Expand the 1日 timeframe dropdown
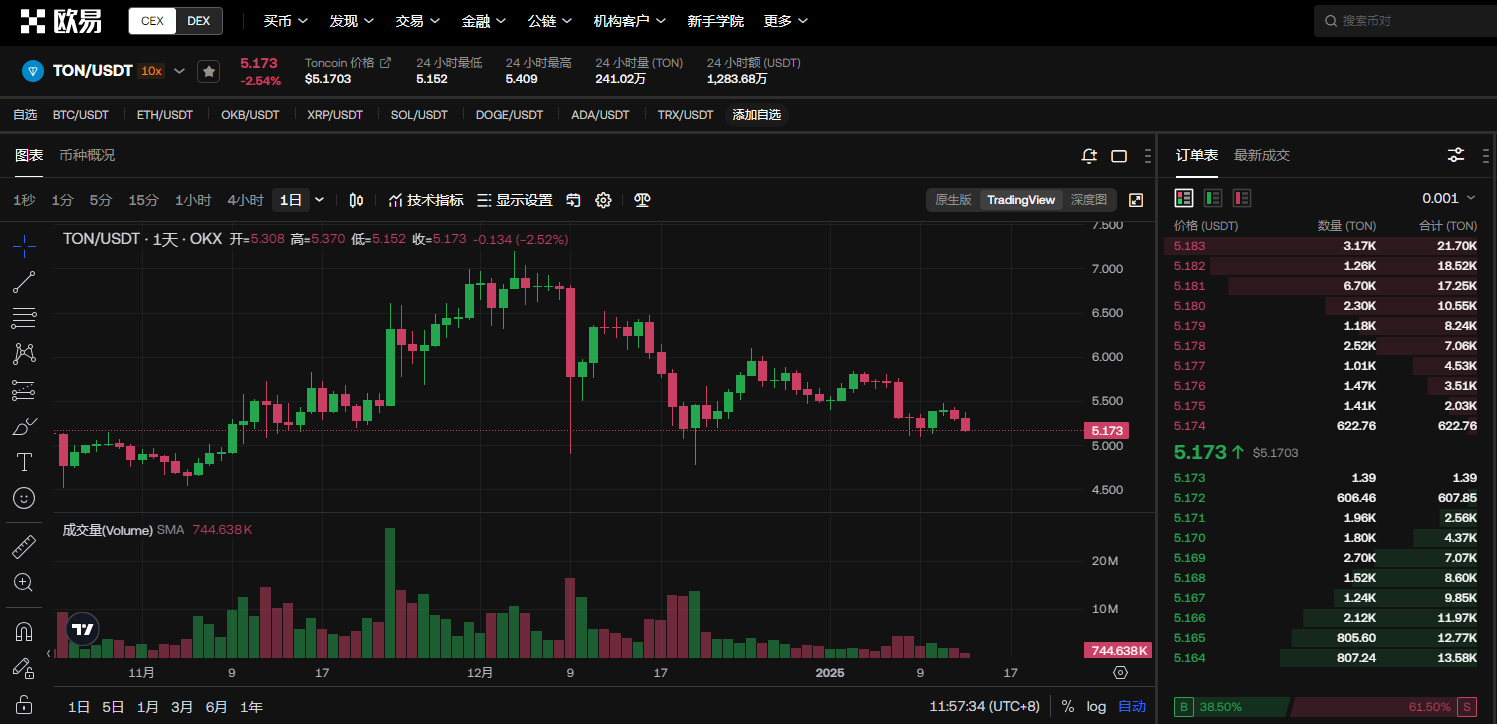 [x=319, y=200]
